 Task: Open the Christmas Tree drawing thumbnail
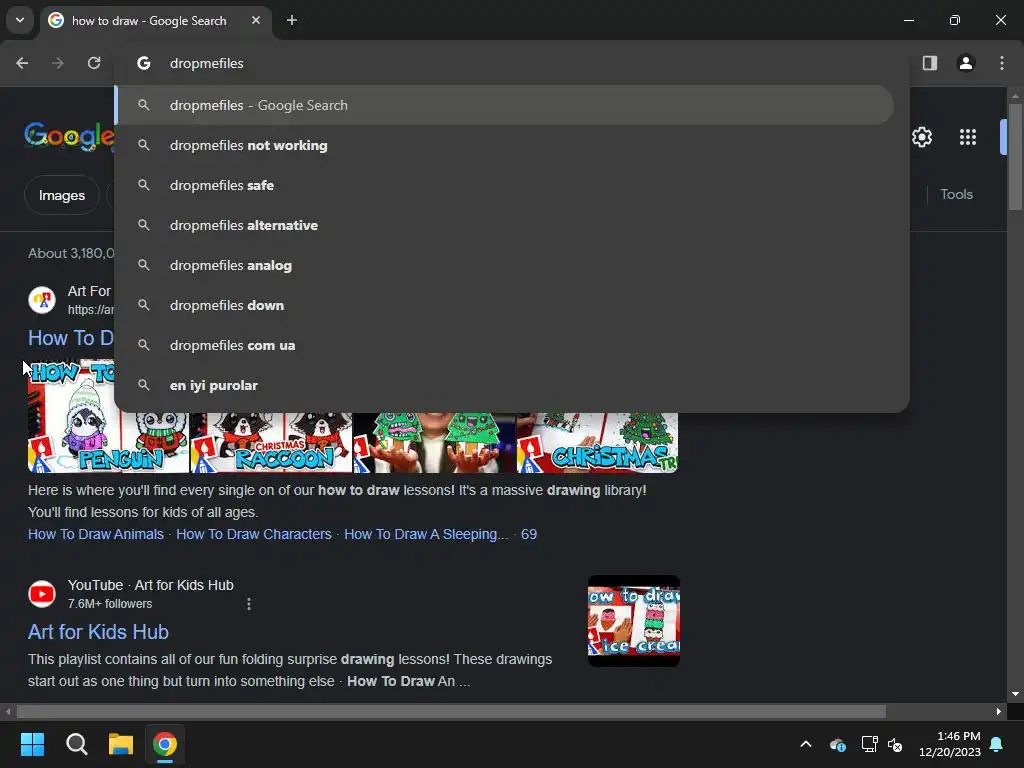(598, 442)
